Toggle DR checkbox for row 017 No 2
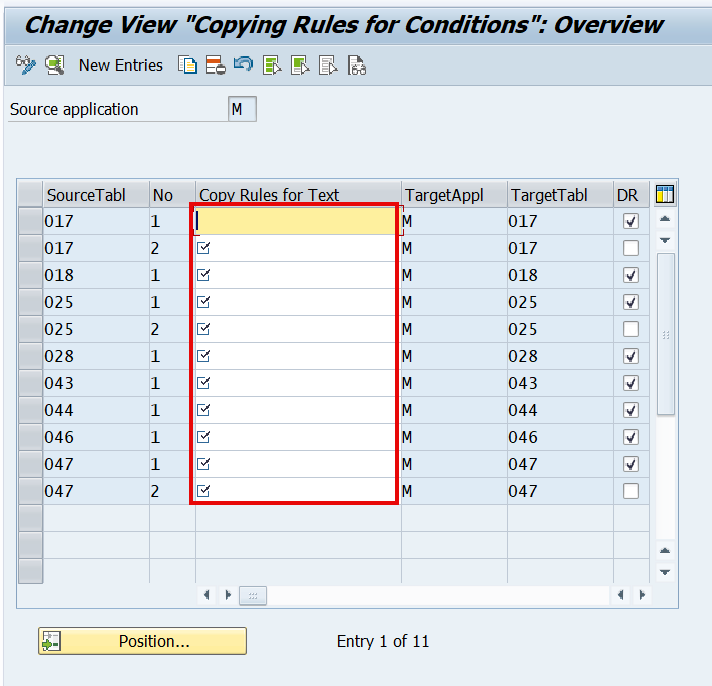The width and height of the screenshot is (712, 686). point(631,248)
